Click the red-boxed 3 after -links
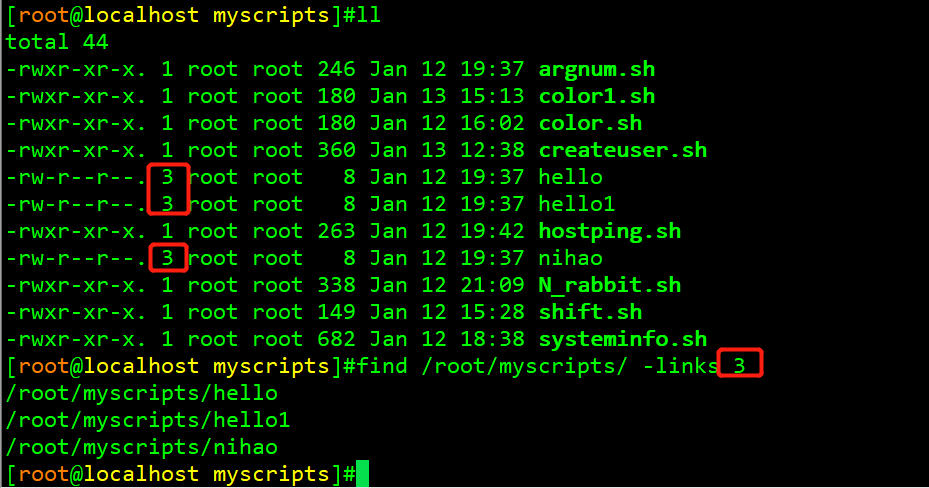Image resolution: width=929 pixels, height=488 pixels. 740,365
